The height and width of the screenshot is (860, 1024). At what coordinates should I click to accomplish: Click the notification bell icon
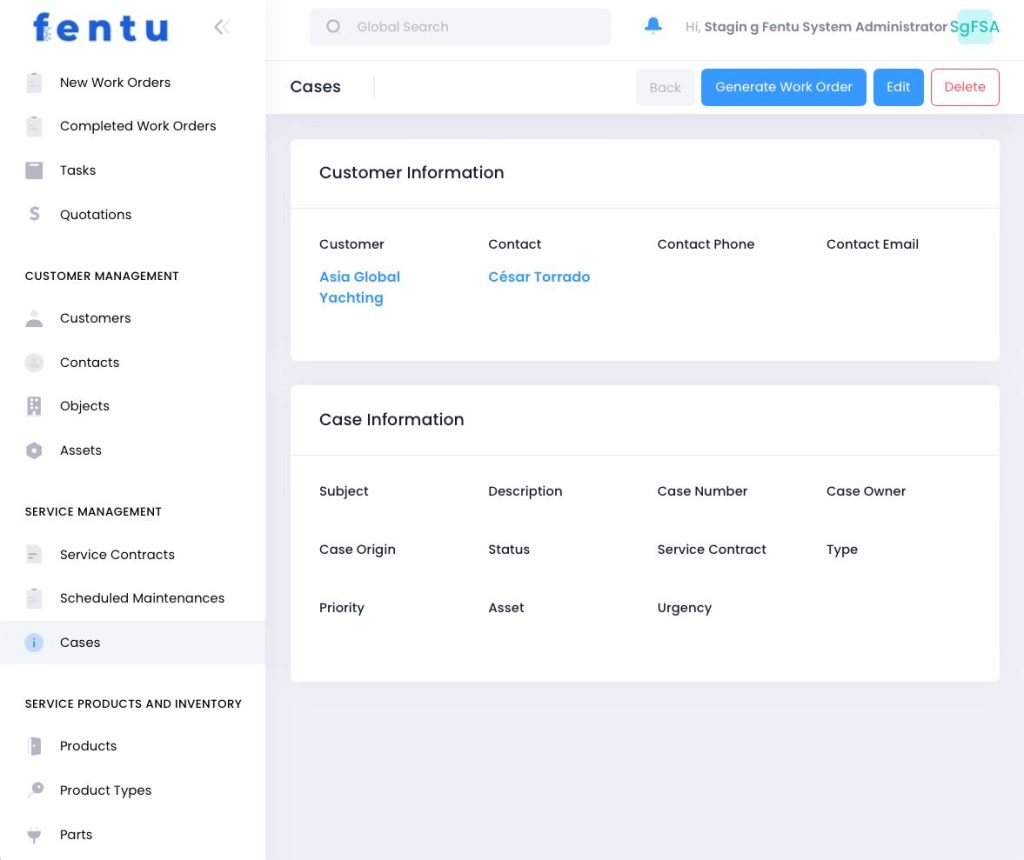pos(653,26)
